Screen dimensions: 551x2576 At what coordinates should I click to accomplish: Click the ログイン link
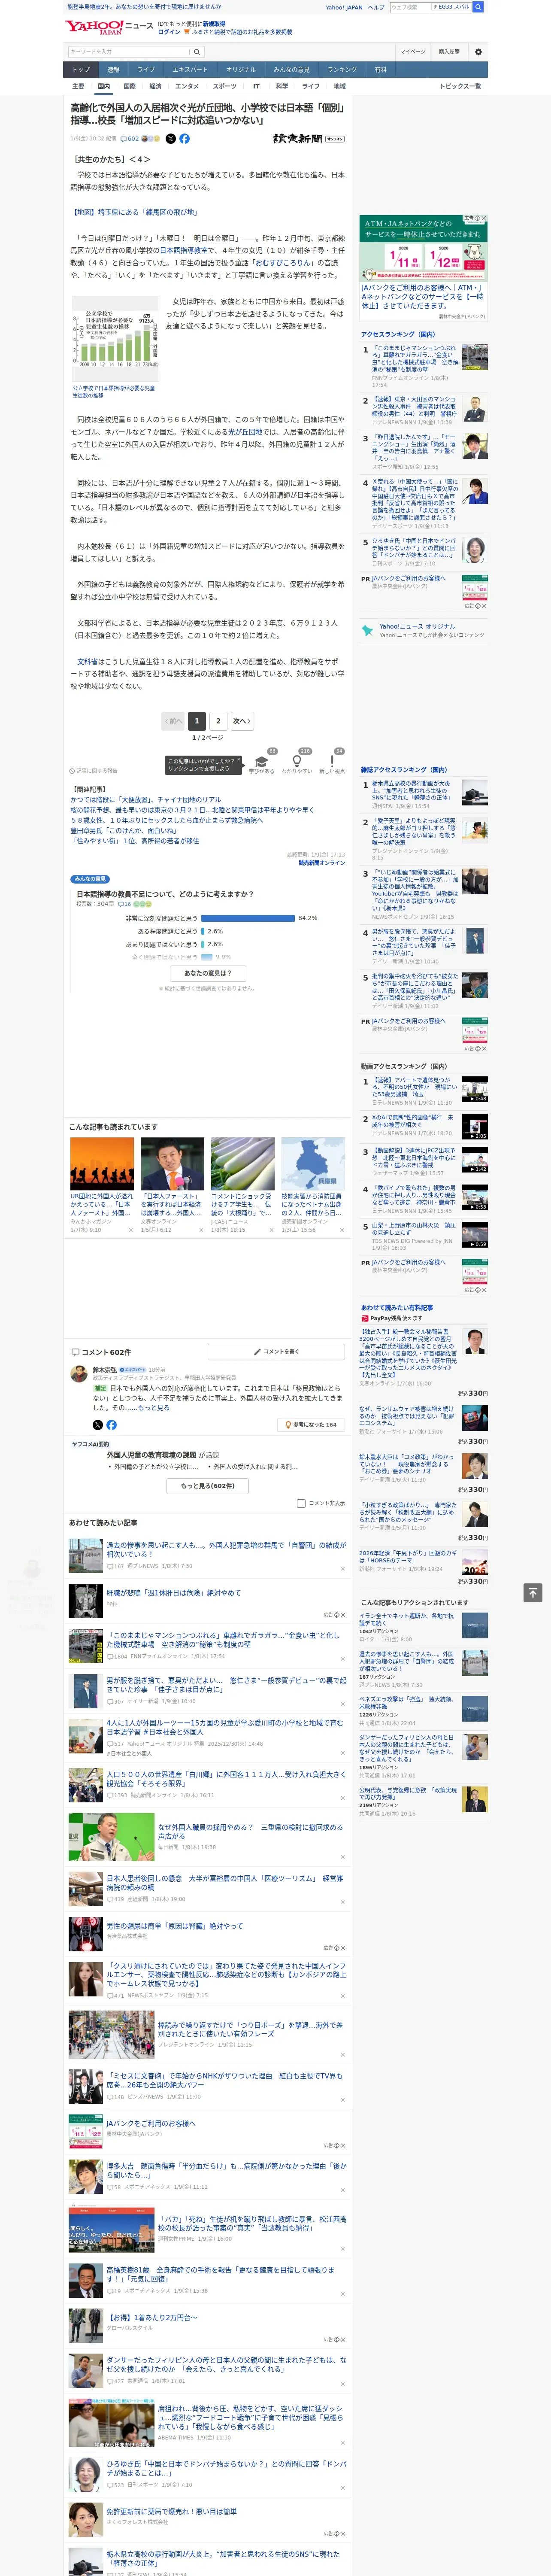click(x=169, y=32)
